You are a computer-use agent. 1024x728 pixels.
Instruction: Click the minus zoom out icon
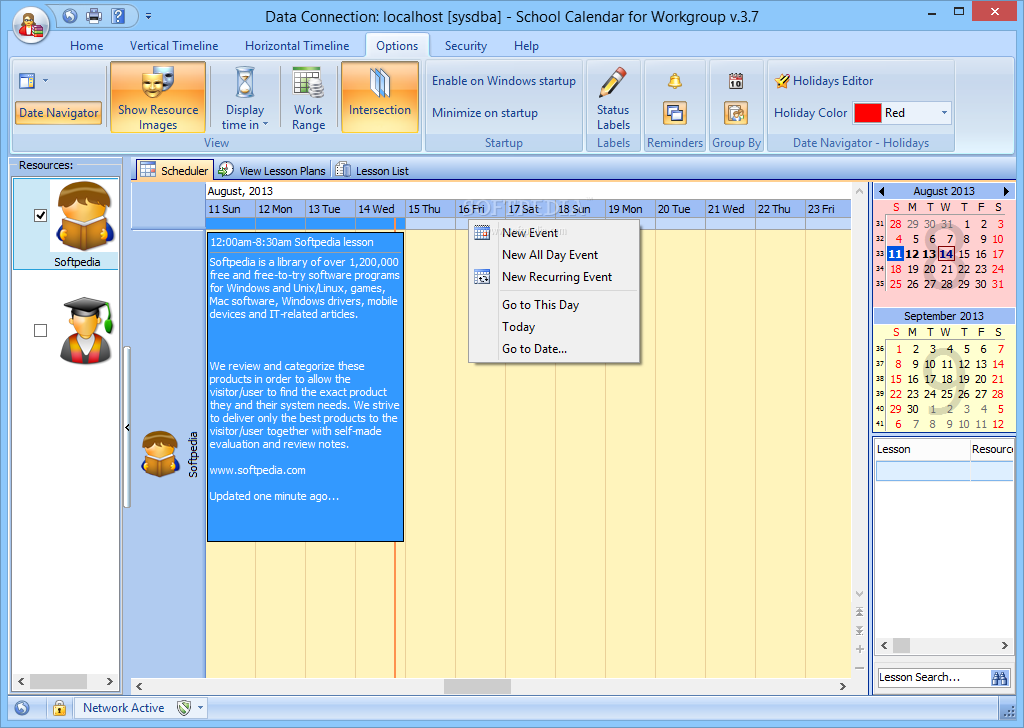pyautogui.click(x=859, y=667)
